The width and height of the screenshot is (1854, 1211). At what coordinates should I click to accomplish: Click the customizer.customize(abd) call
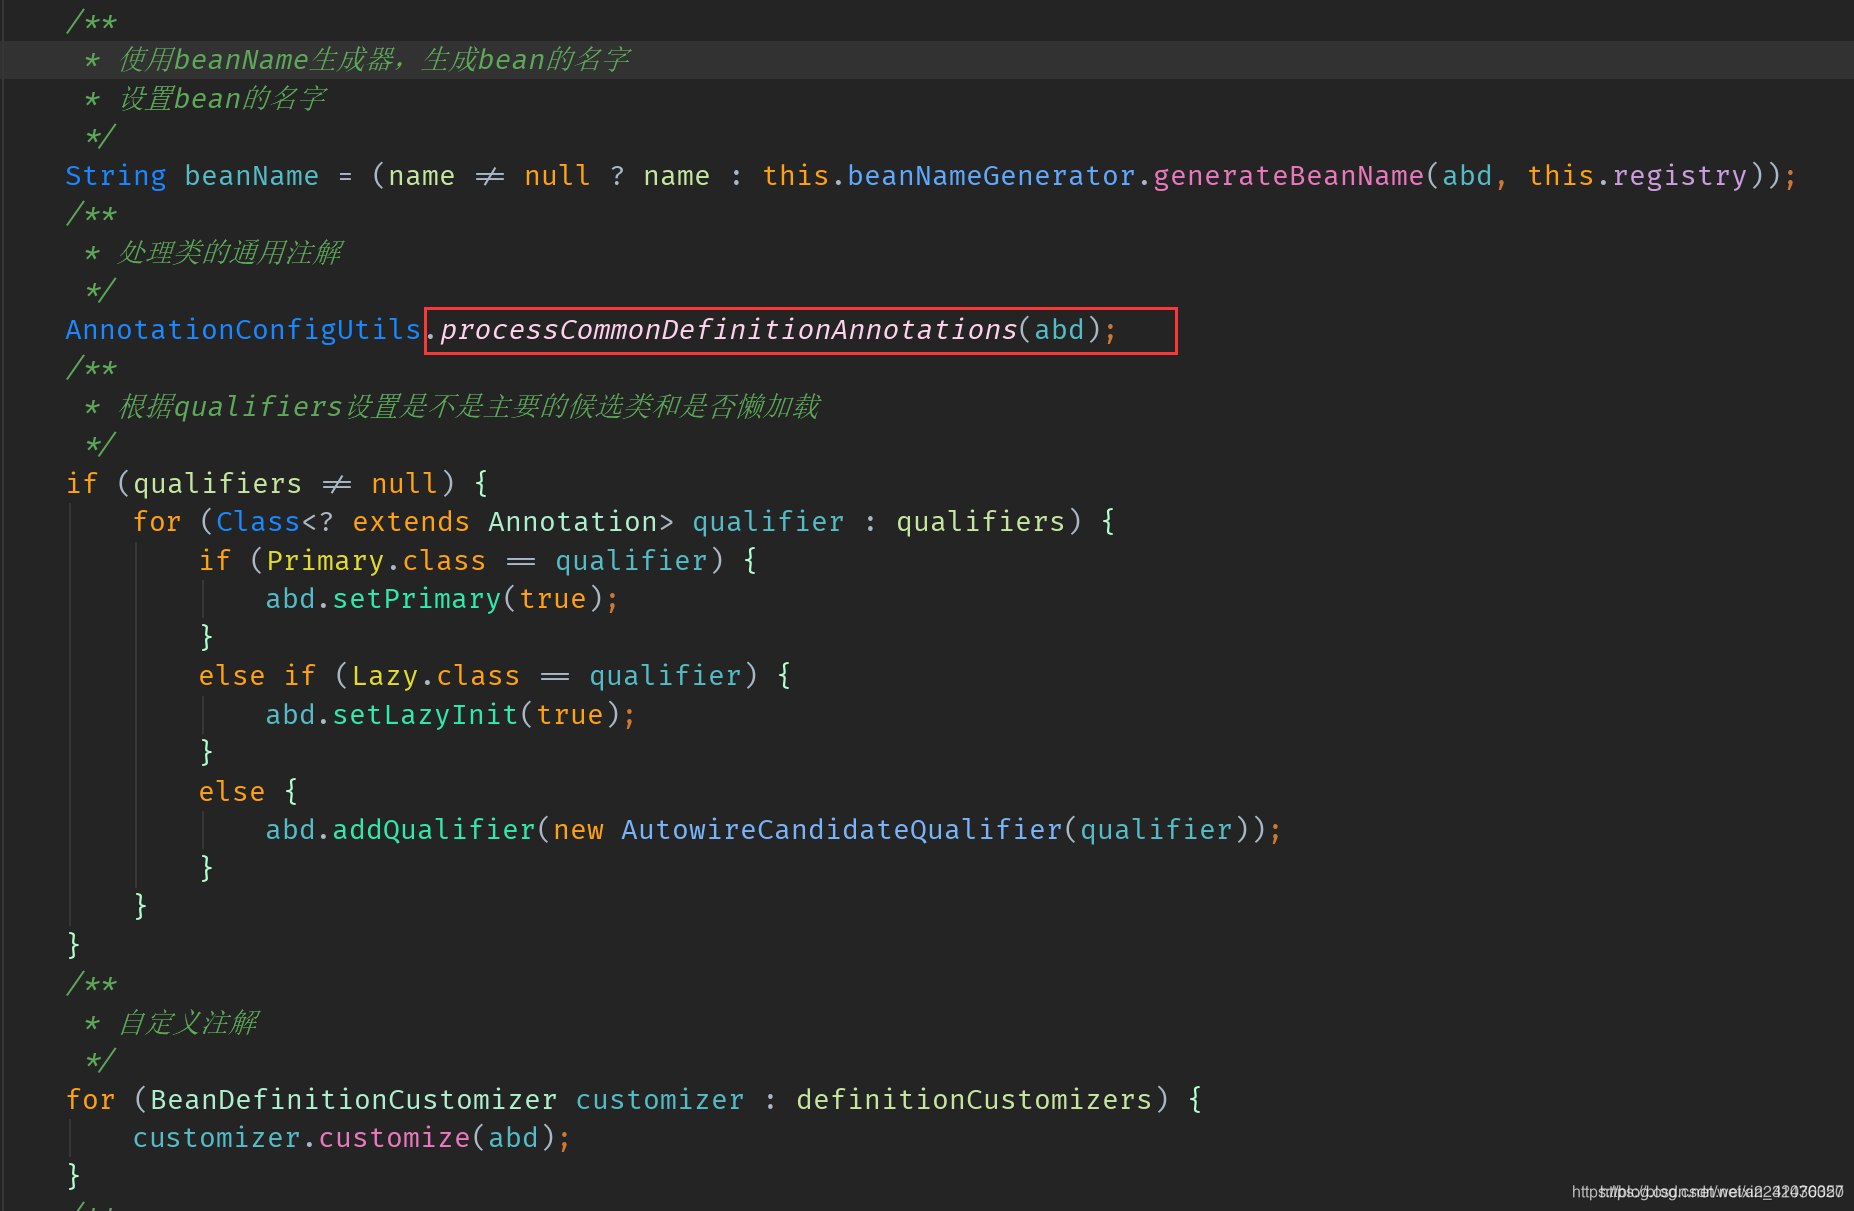click(351, 1138)
